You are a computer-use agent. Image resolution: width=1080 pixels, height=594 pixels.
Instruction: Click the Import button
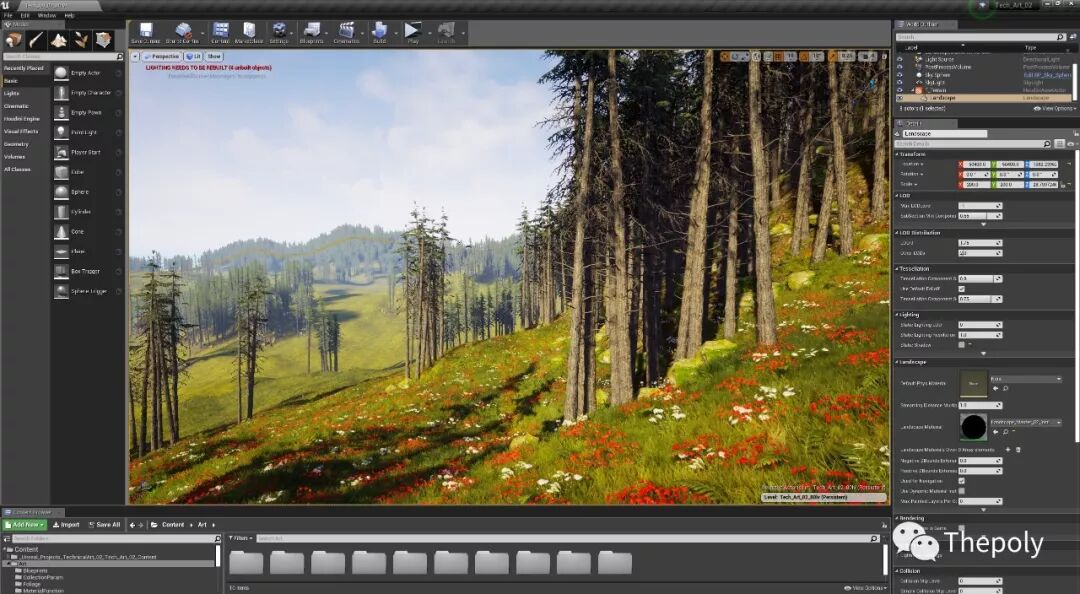[x=66, y=524]
